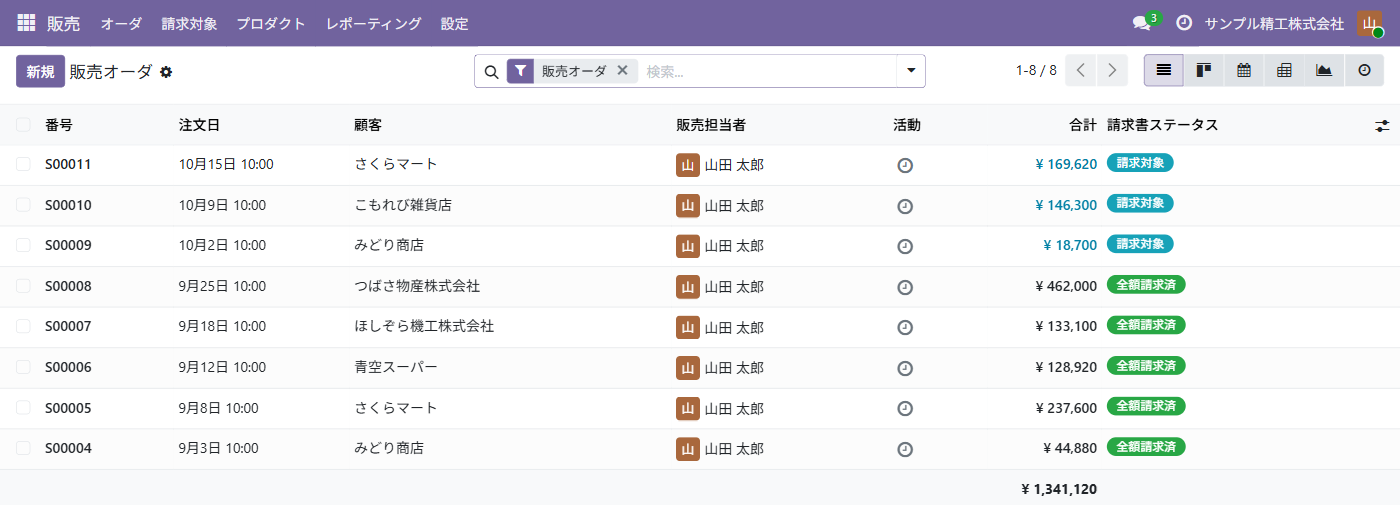The width and height of the screenshot is (1400, 505).
Task: Select checkbox for order S00011
Action: coord(23,164)
